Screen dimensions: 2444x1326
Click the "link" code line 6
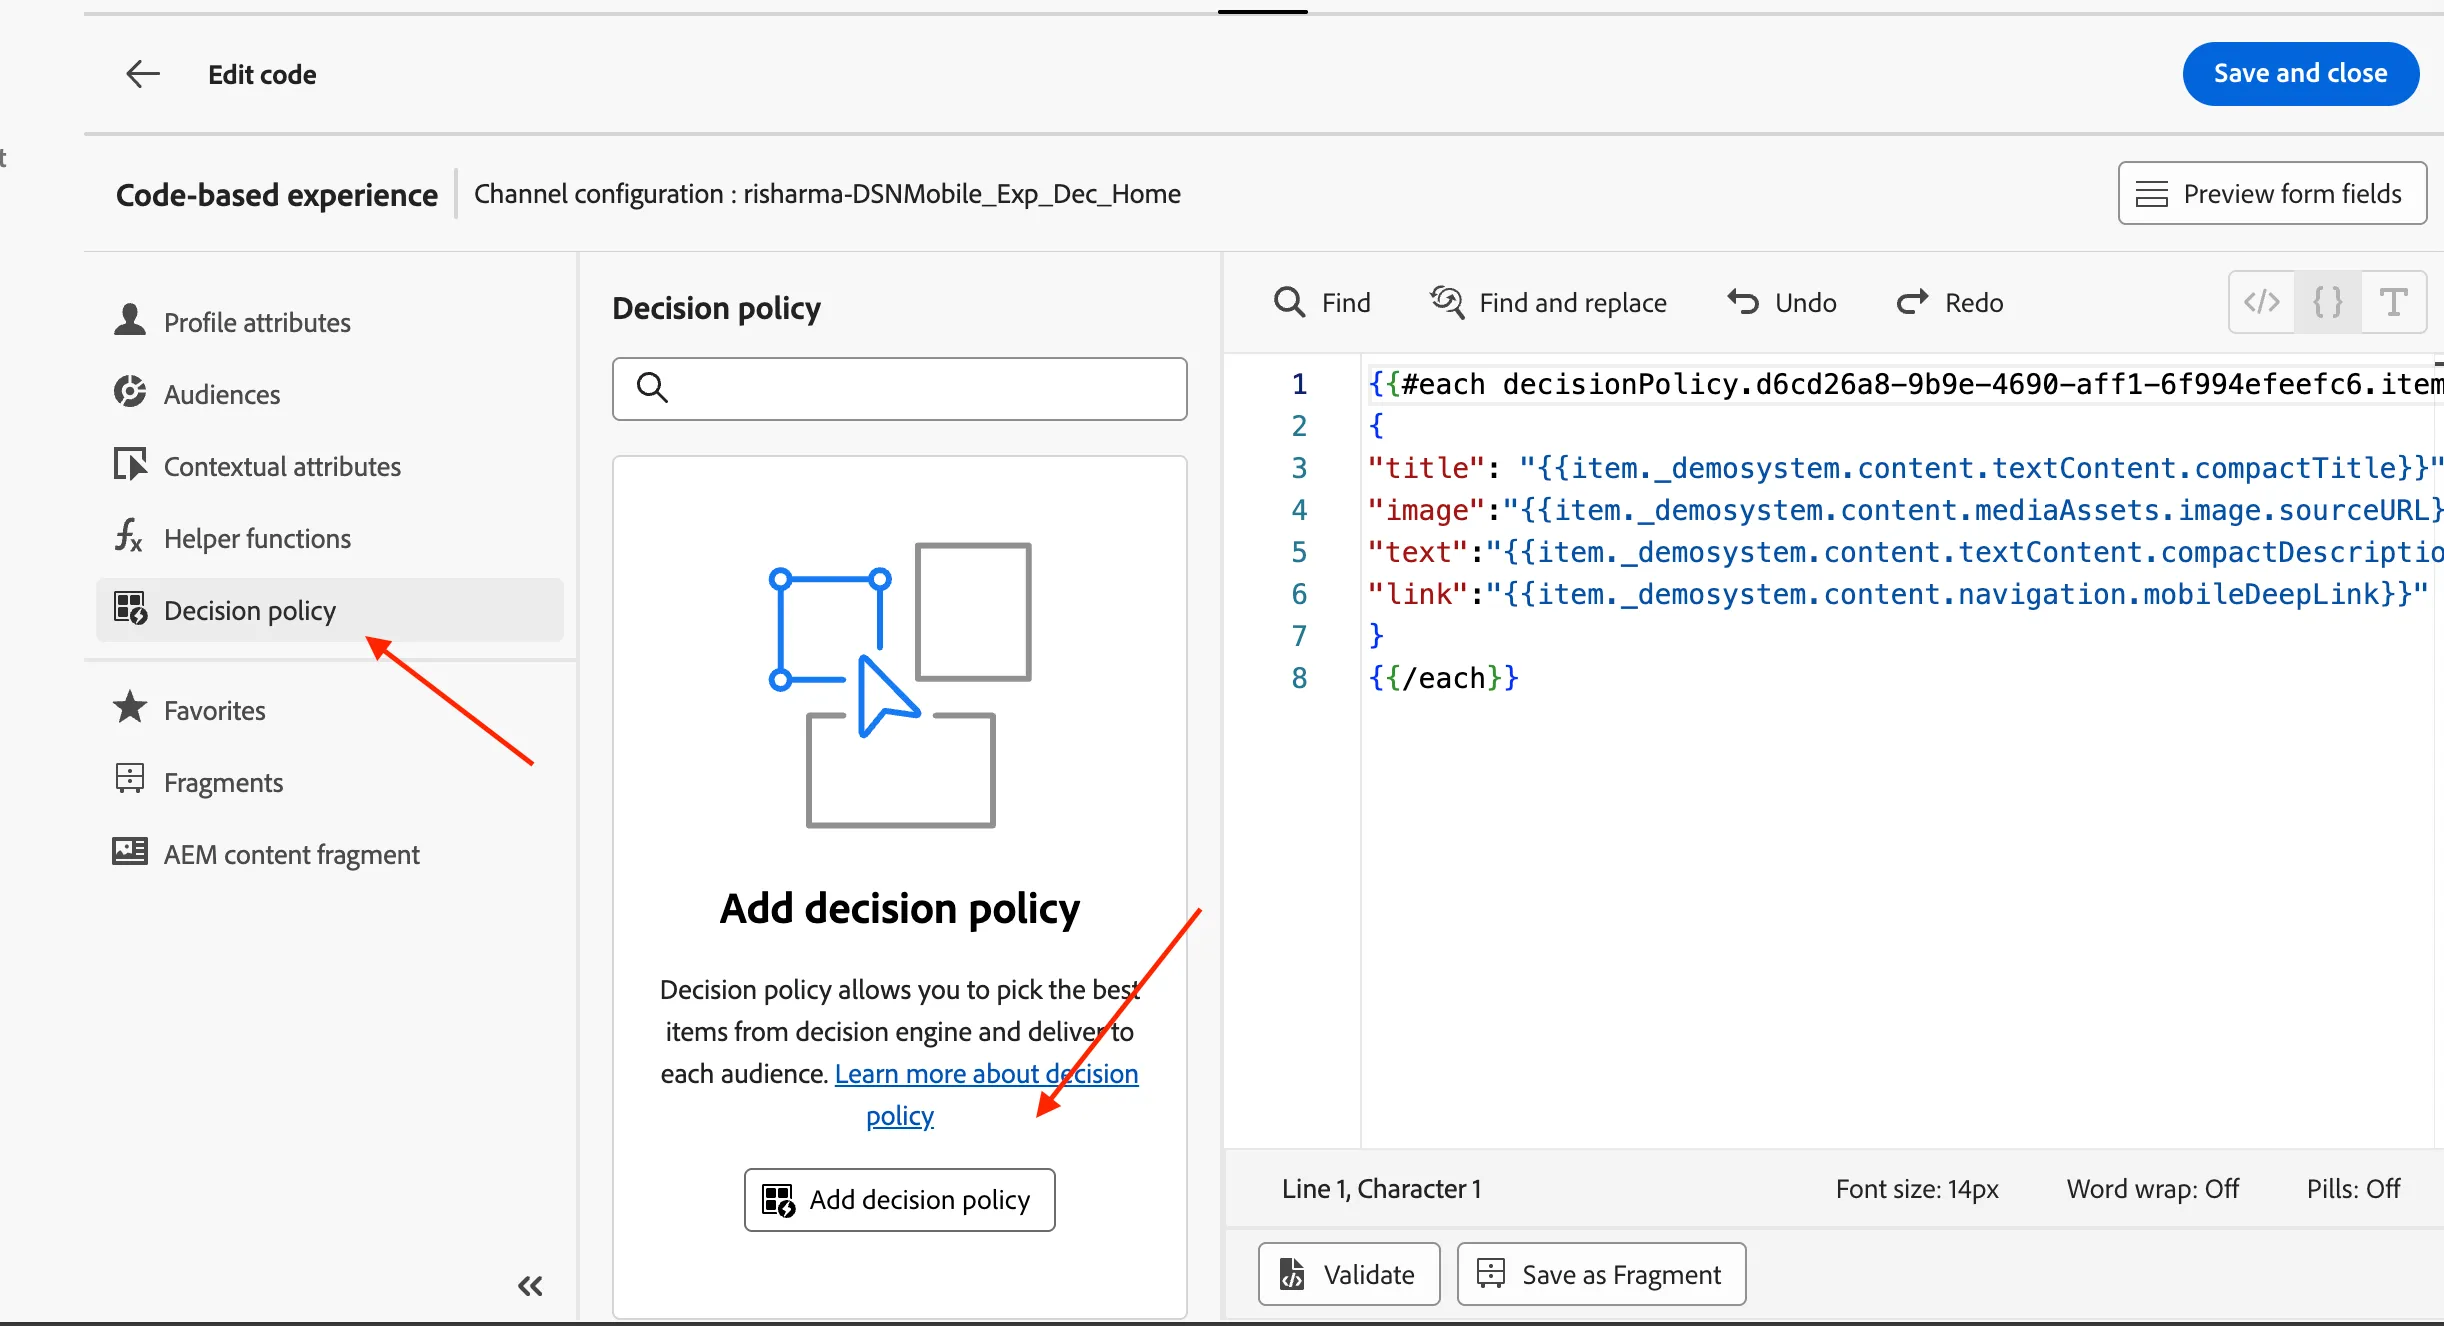tap(1898, 594)
